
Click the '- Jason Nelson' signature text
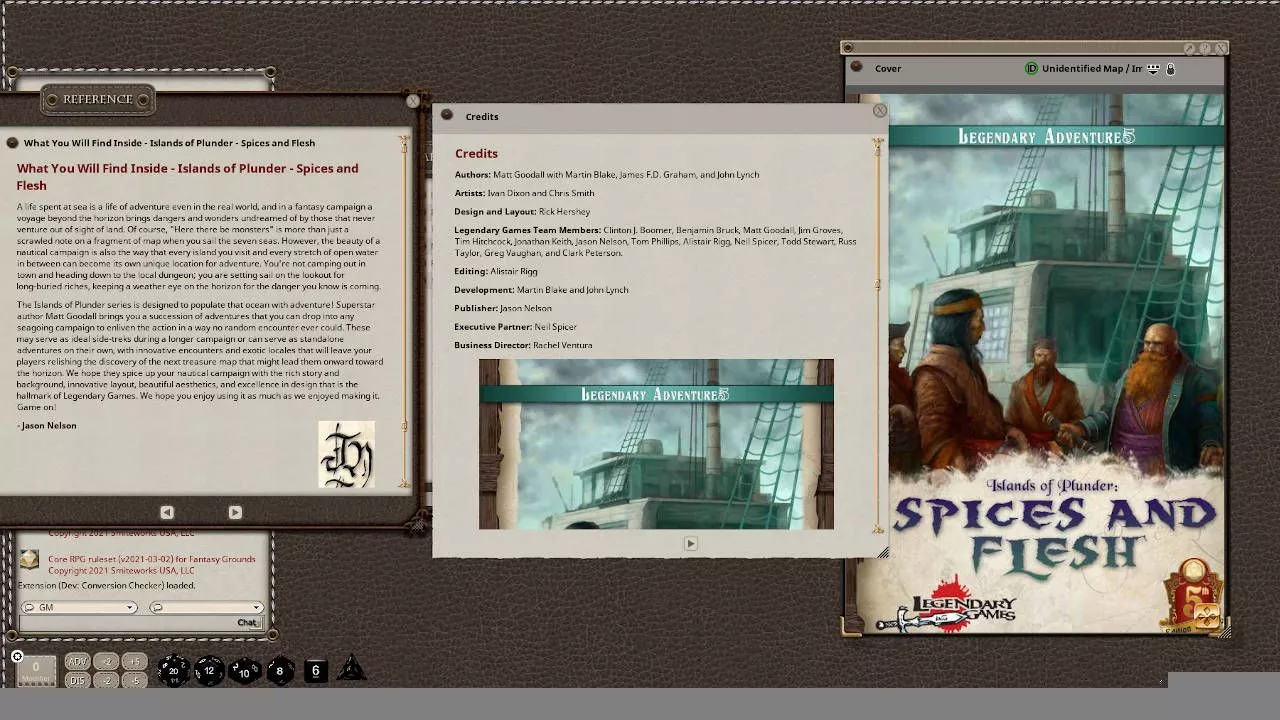[47, 426]
